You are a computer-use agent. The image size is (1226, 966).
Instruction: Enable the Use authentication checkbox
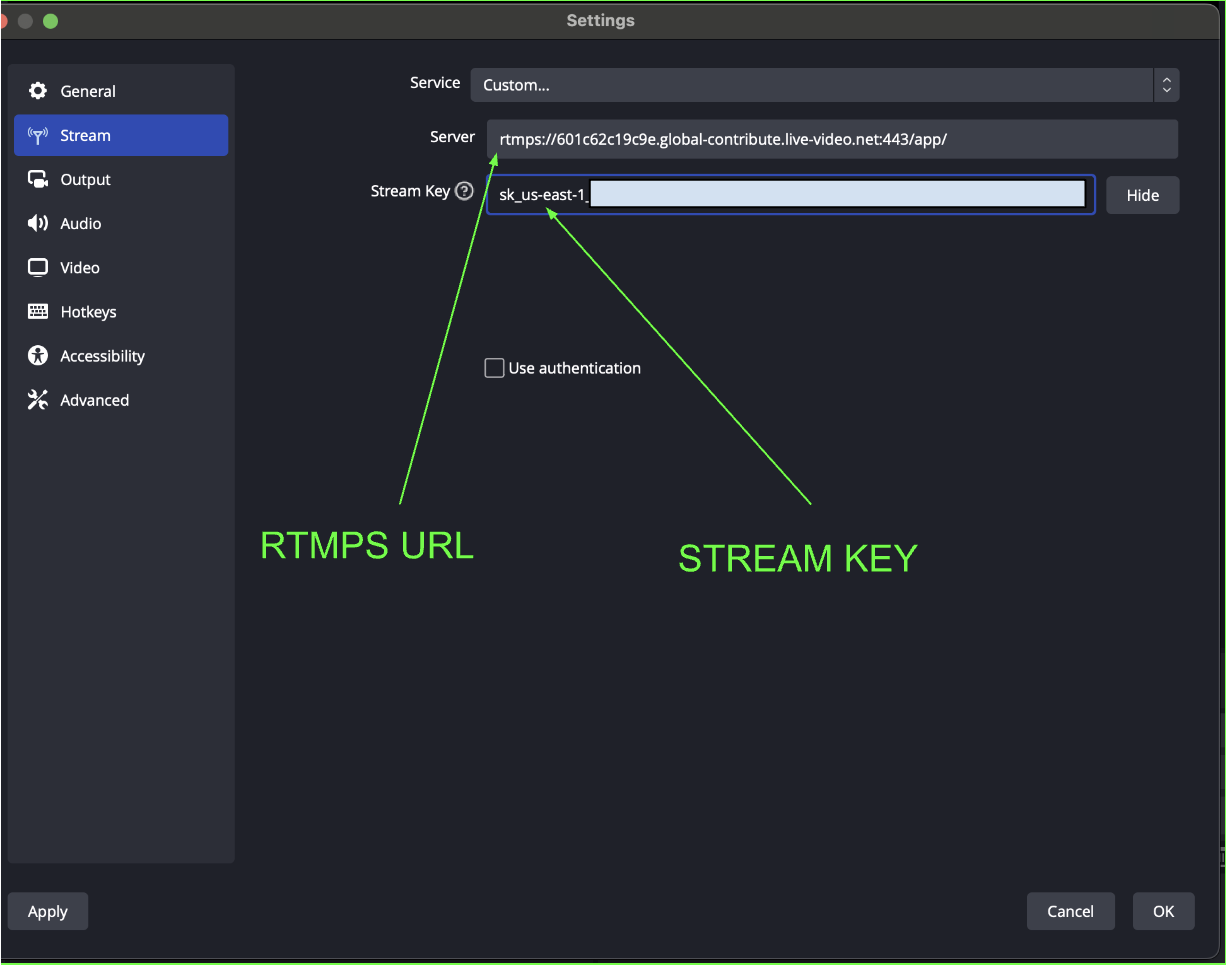pyautogui.click(x=494, y=368)
